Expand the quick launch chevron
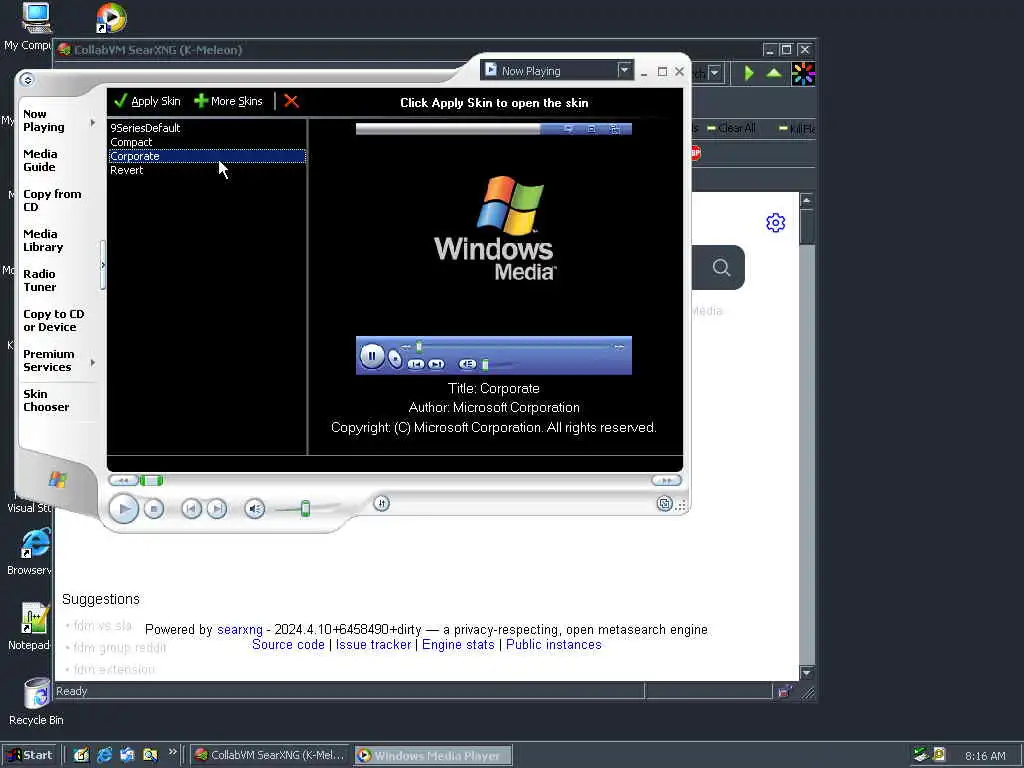Viewport: 1024px width, 768px height. coord(172,752)
